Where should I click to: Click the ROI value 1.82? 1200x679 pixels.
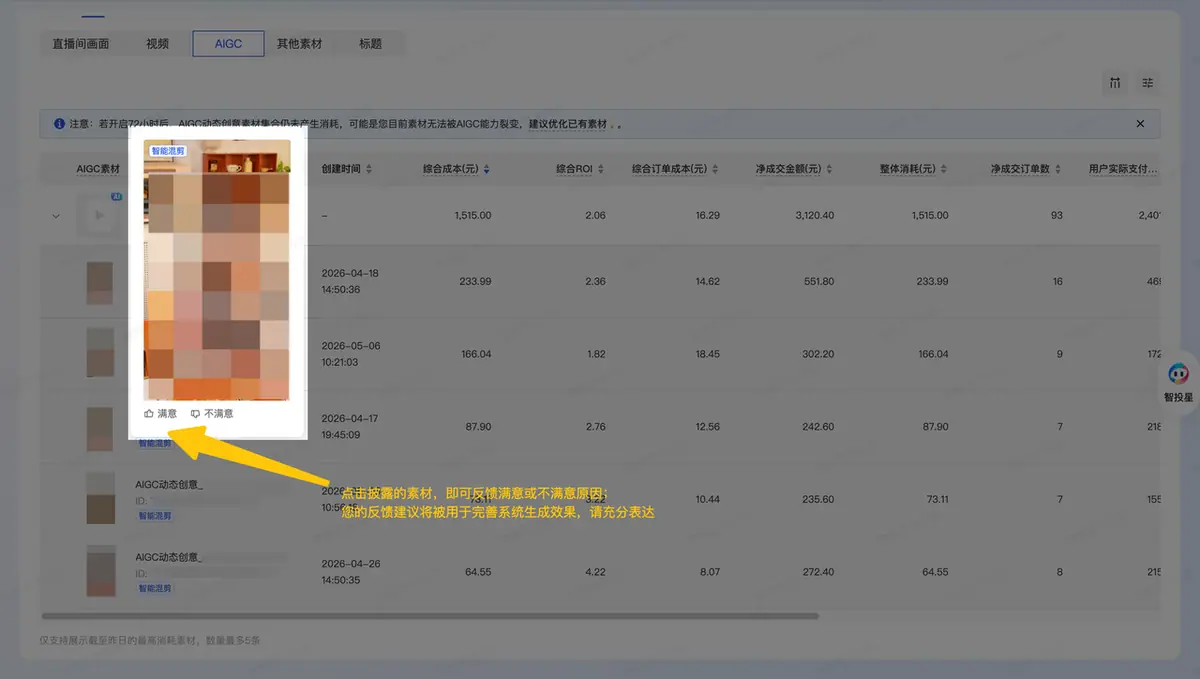595,354
